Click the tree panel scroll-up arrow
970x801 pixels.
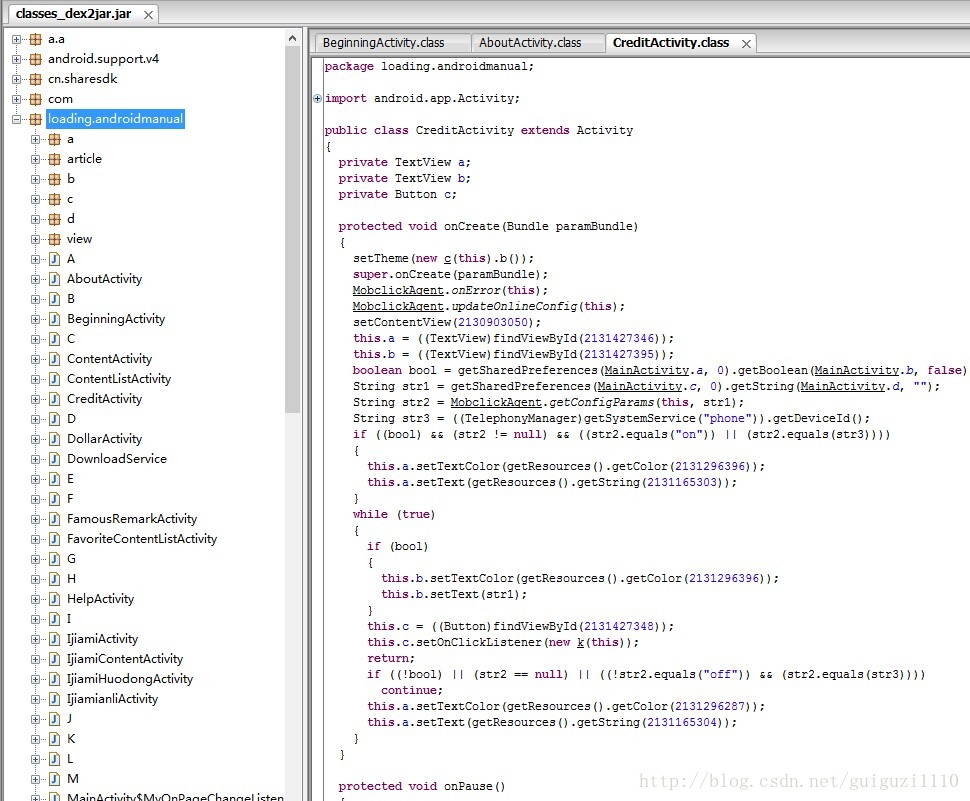[x=292, y=38]
